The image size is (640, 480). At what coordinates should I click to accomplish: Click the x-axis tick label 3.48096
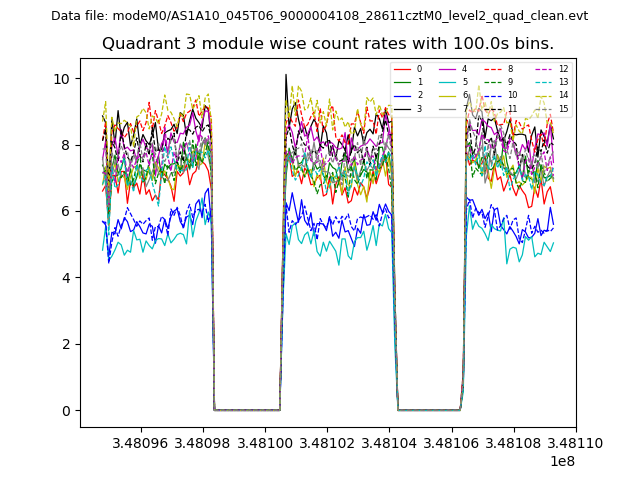(140, 441)
